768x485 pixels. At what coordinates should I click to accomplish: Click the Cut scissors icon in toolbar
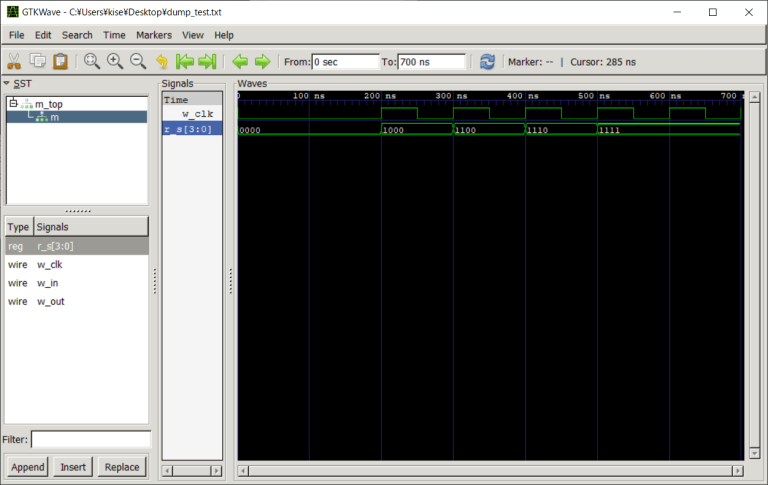pos(14,61)
